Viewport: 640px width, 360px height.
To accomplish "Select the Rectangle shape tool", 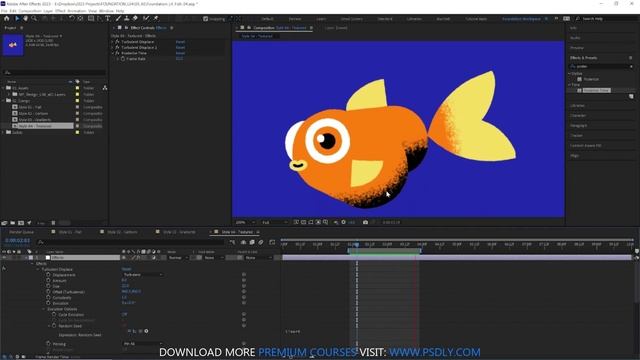I will [91, 18].
